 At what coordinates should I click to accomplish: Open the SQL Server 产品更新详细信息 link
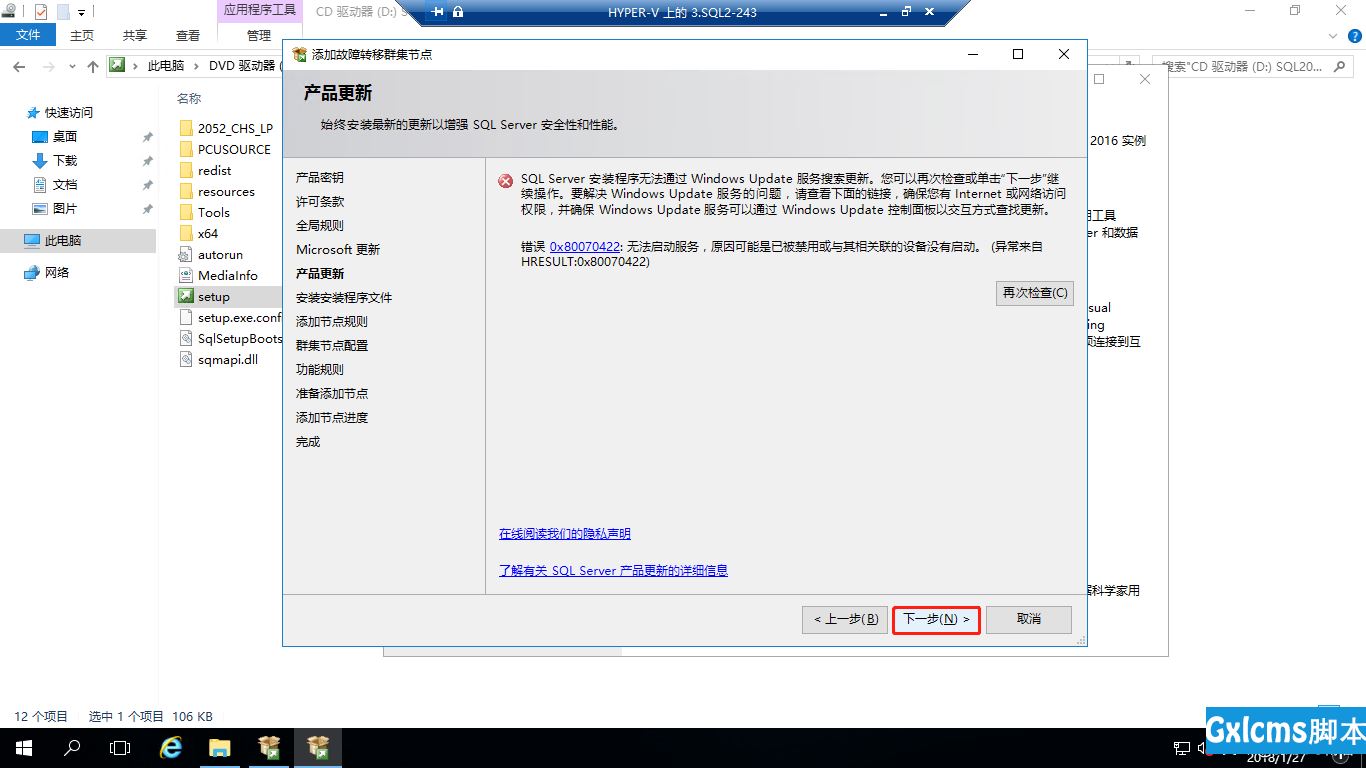[x=613, y=570]
